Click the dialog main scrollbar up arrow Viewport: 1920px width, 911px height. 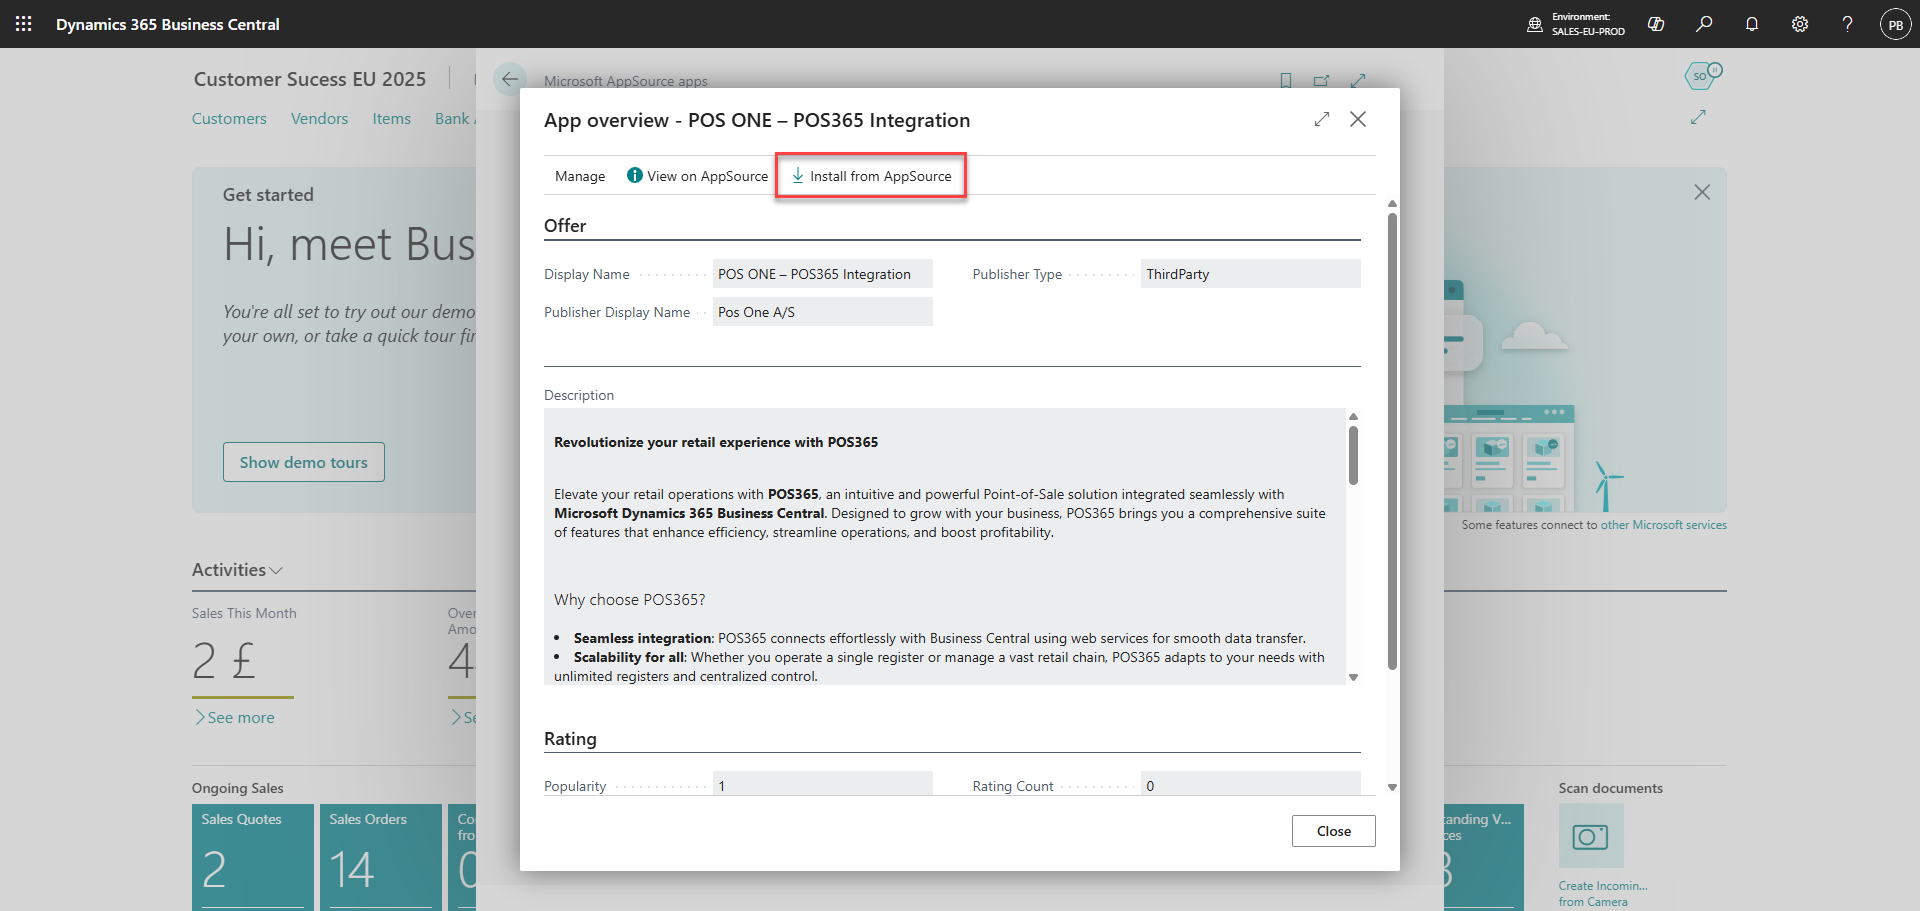pyautogui.click(x=1392, y=204)
